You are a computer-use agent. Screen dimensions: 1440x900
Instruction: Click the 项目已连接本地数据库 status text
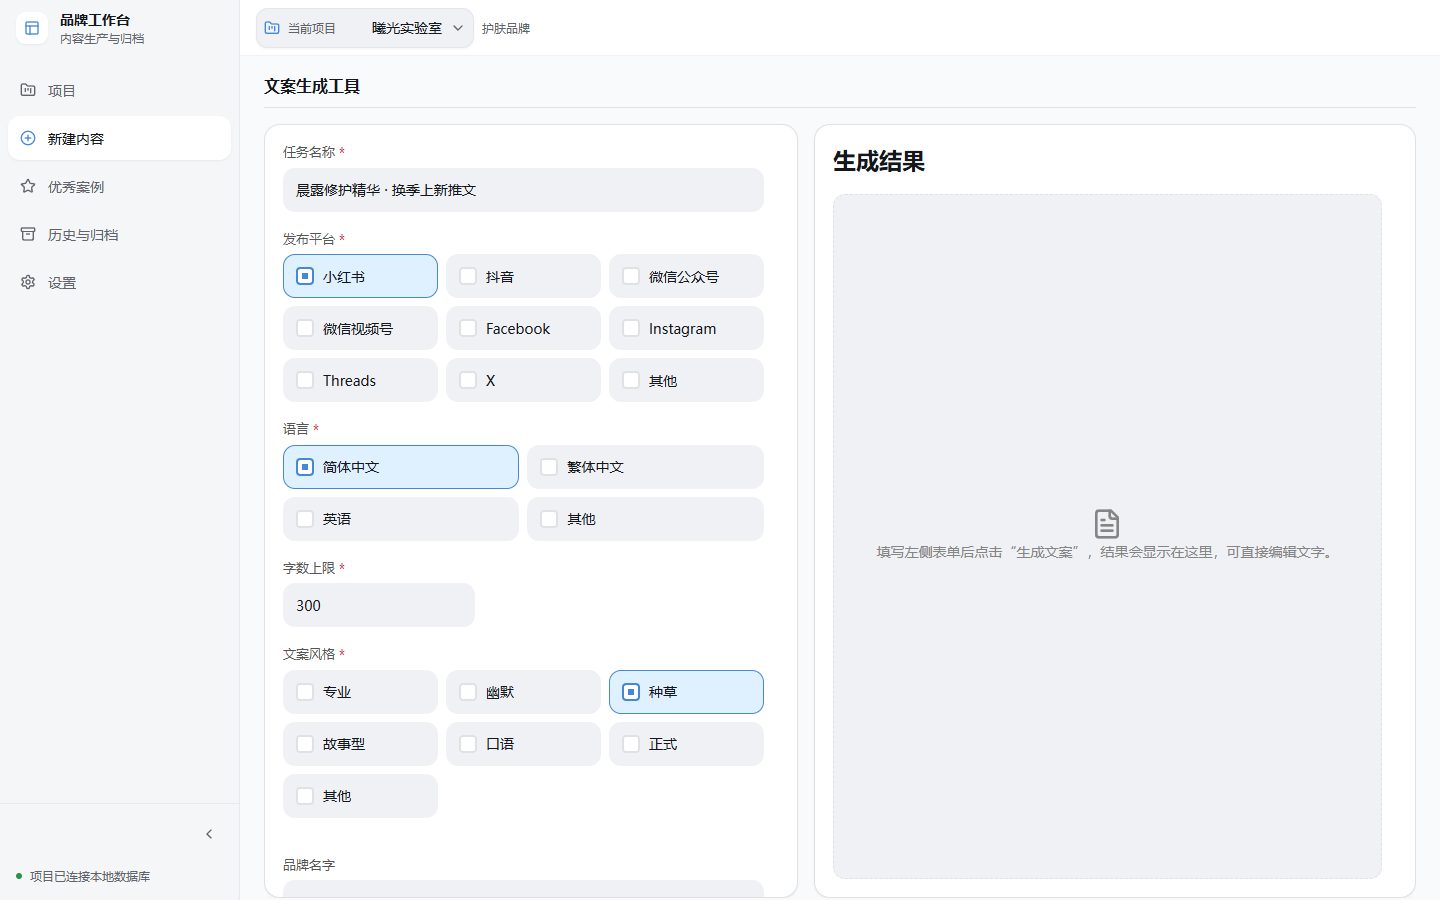coord(90,876)
